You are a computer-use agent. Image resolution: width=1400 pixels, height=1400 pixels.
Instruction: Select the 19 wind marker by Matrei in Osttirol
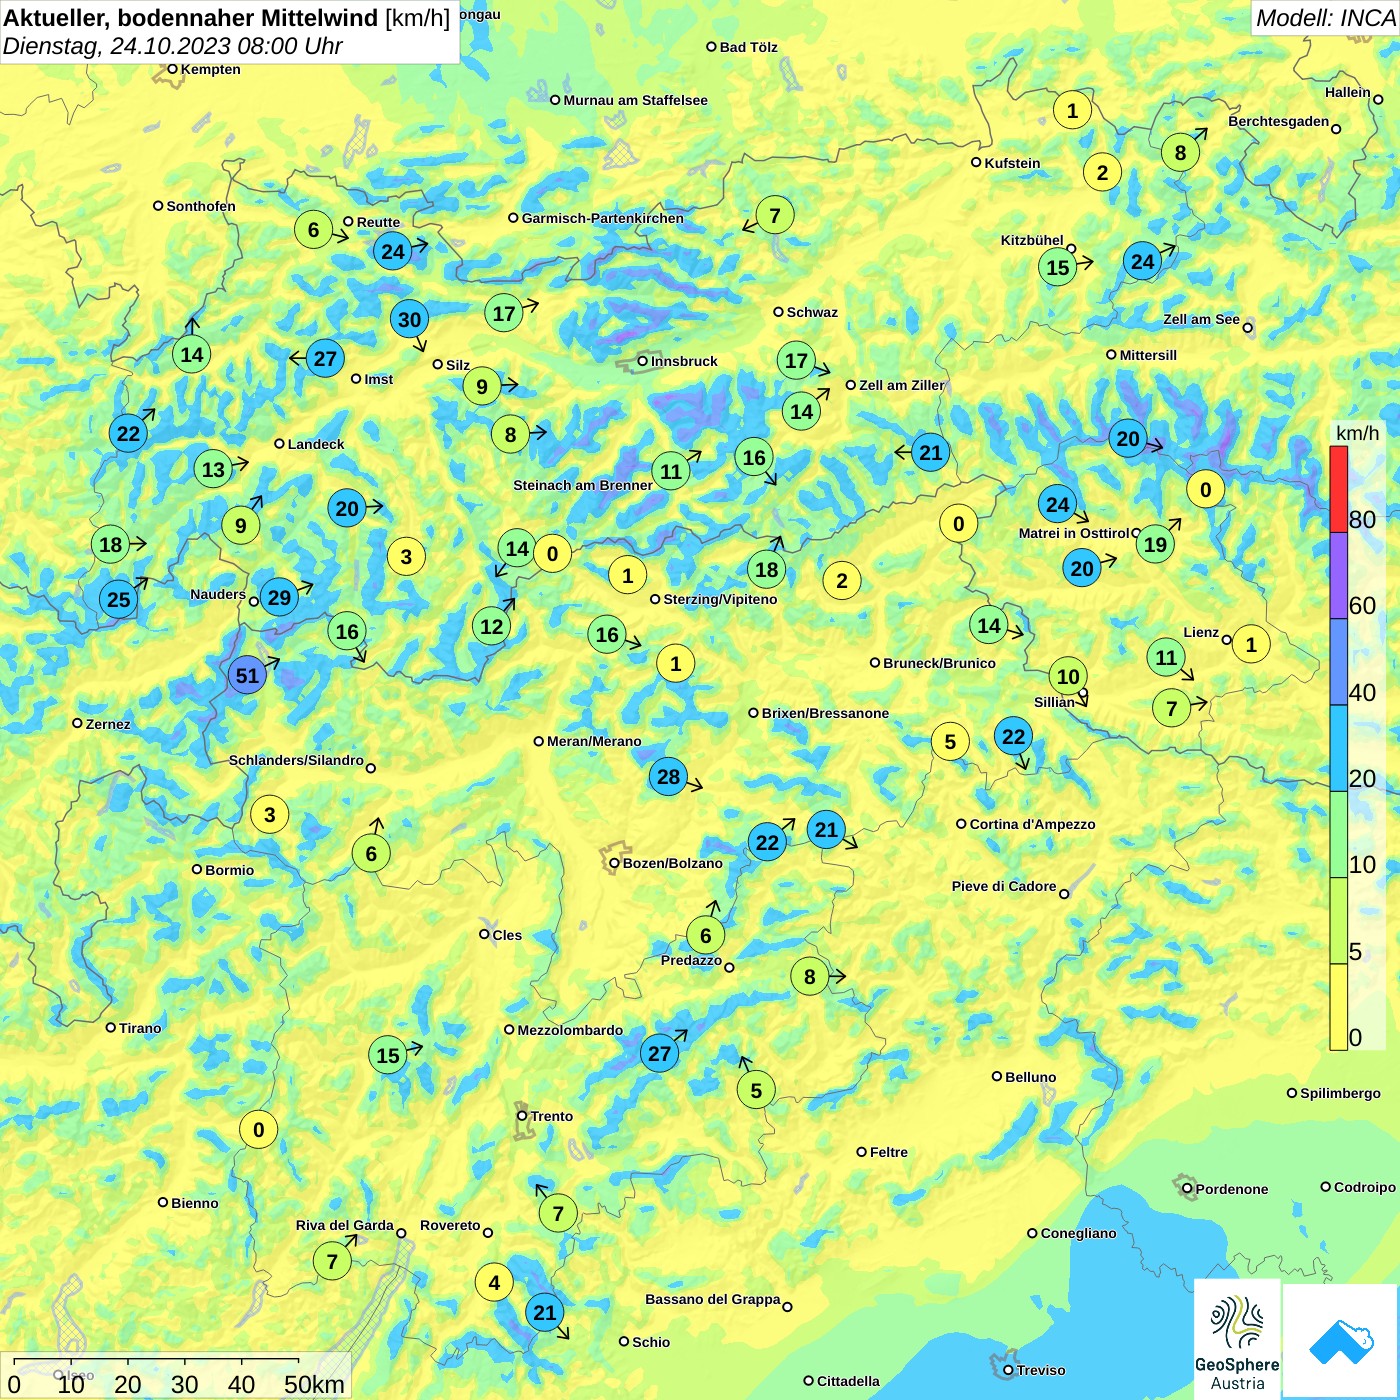1155,544
